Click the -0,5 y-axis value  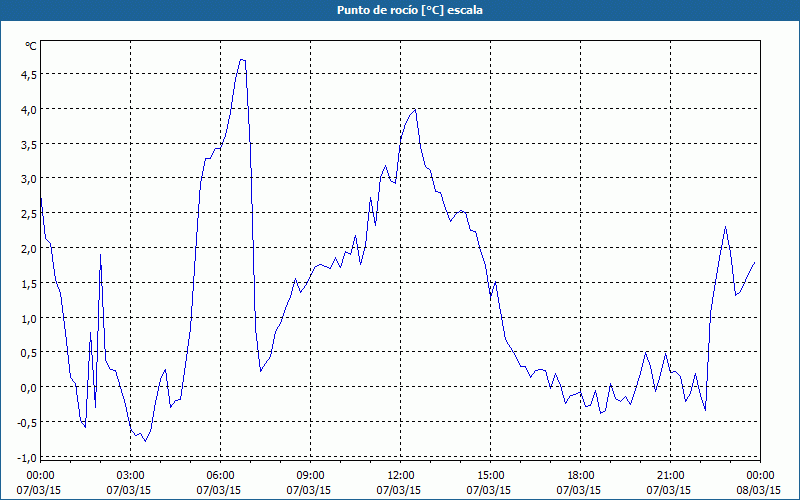pos(26,422)
